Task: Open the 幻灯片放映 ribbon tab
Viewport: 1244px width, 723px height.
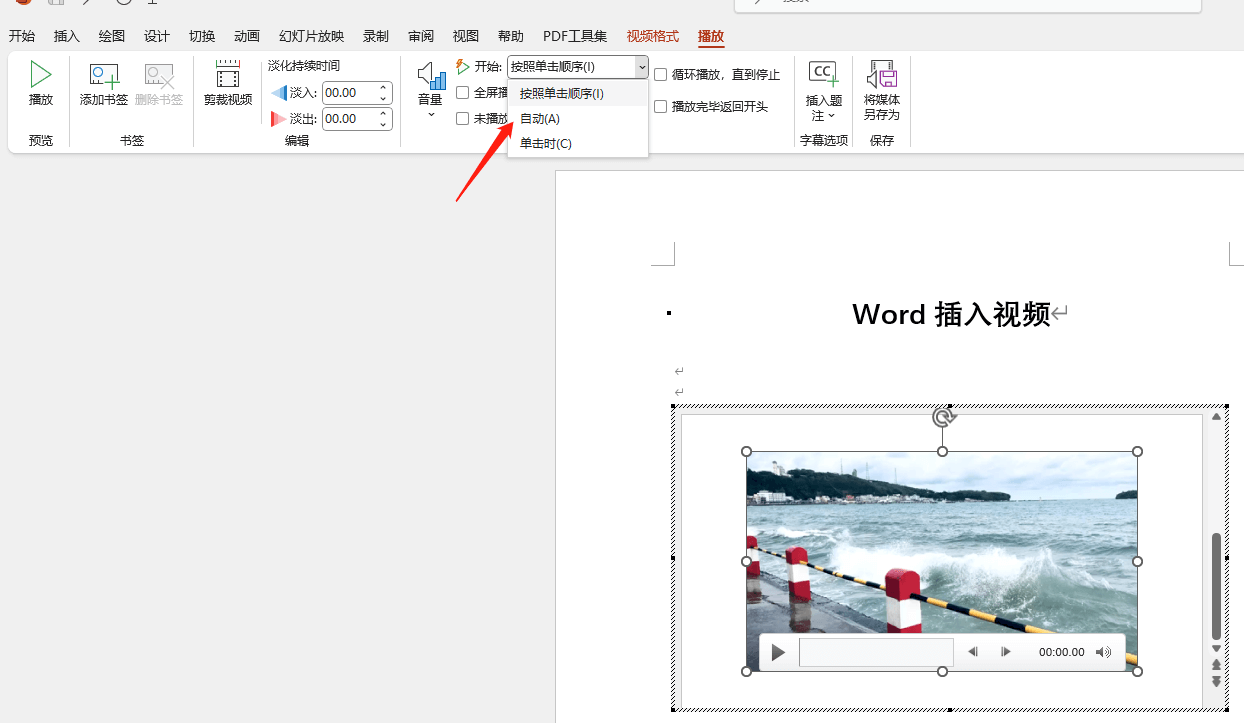Action: point(311,36)
